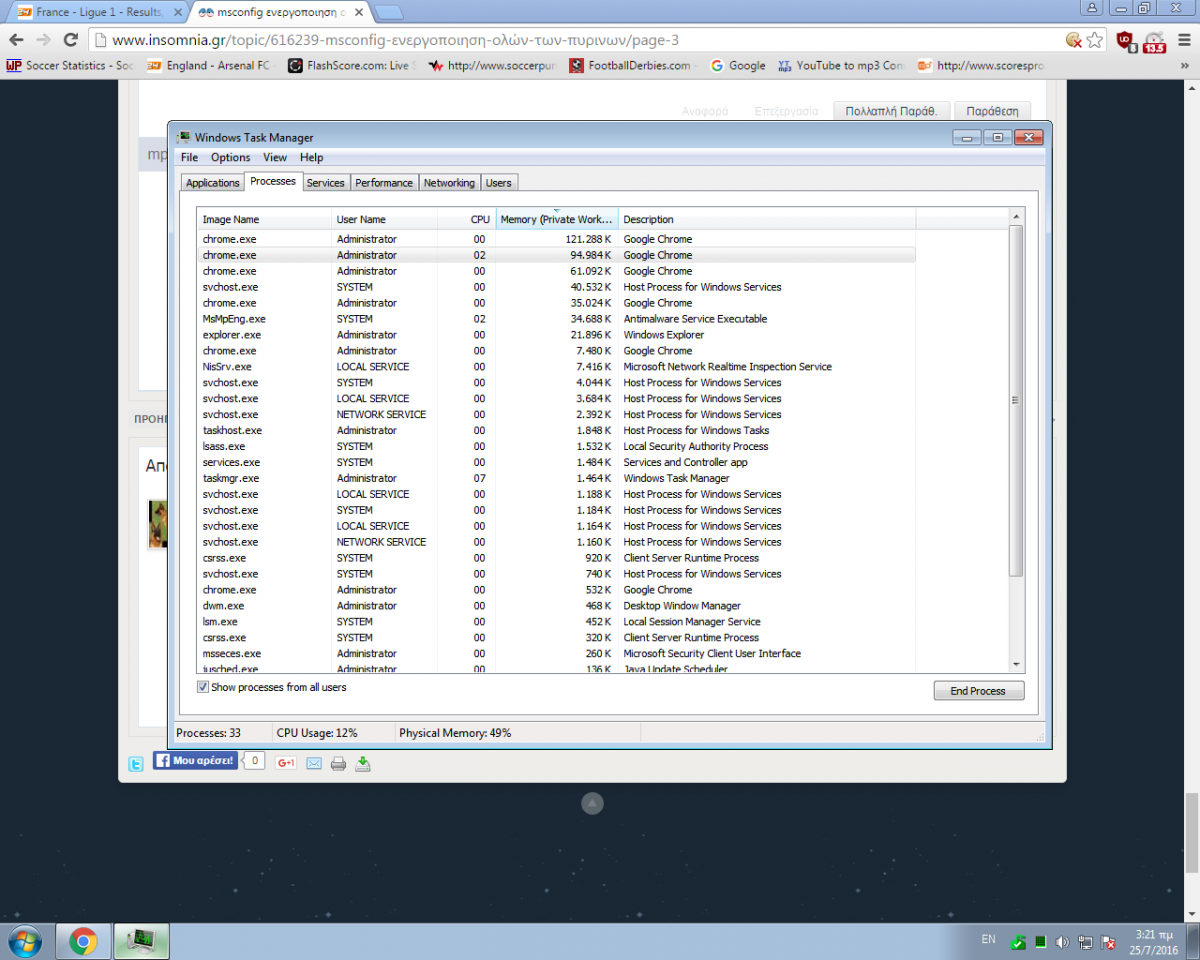Click the volume speaker icon in system tray

pos(1062,942)
